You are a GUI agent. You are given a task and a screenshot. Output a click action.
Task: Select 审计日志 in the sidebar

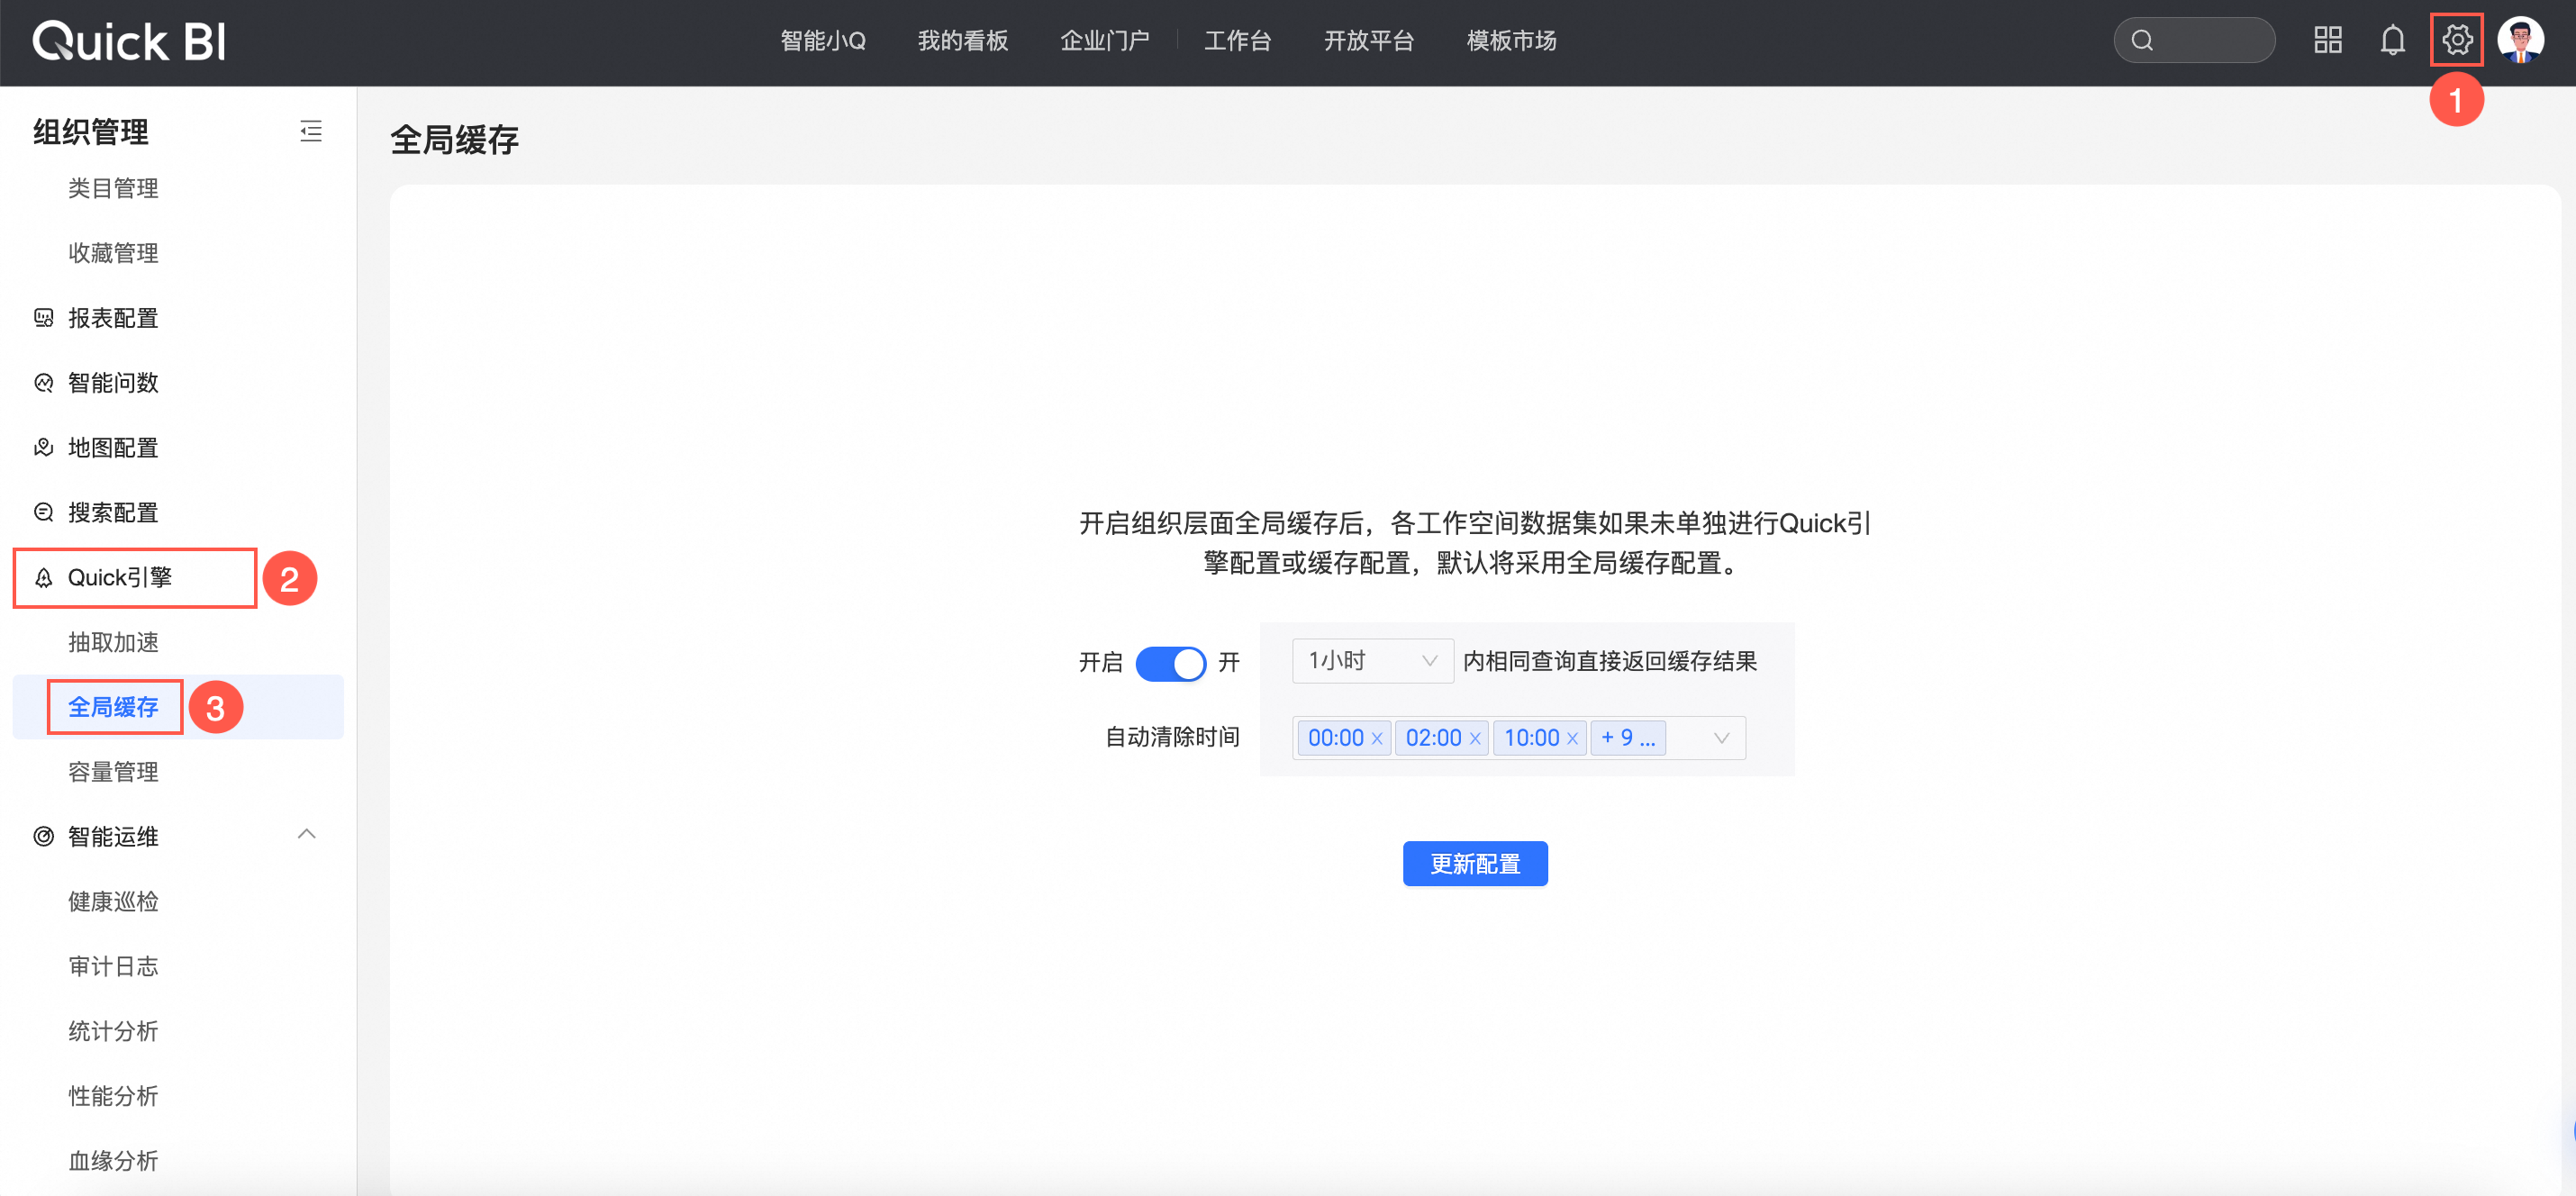pos(113,966)
